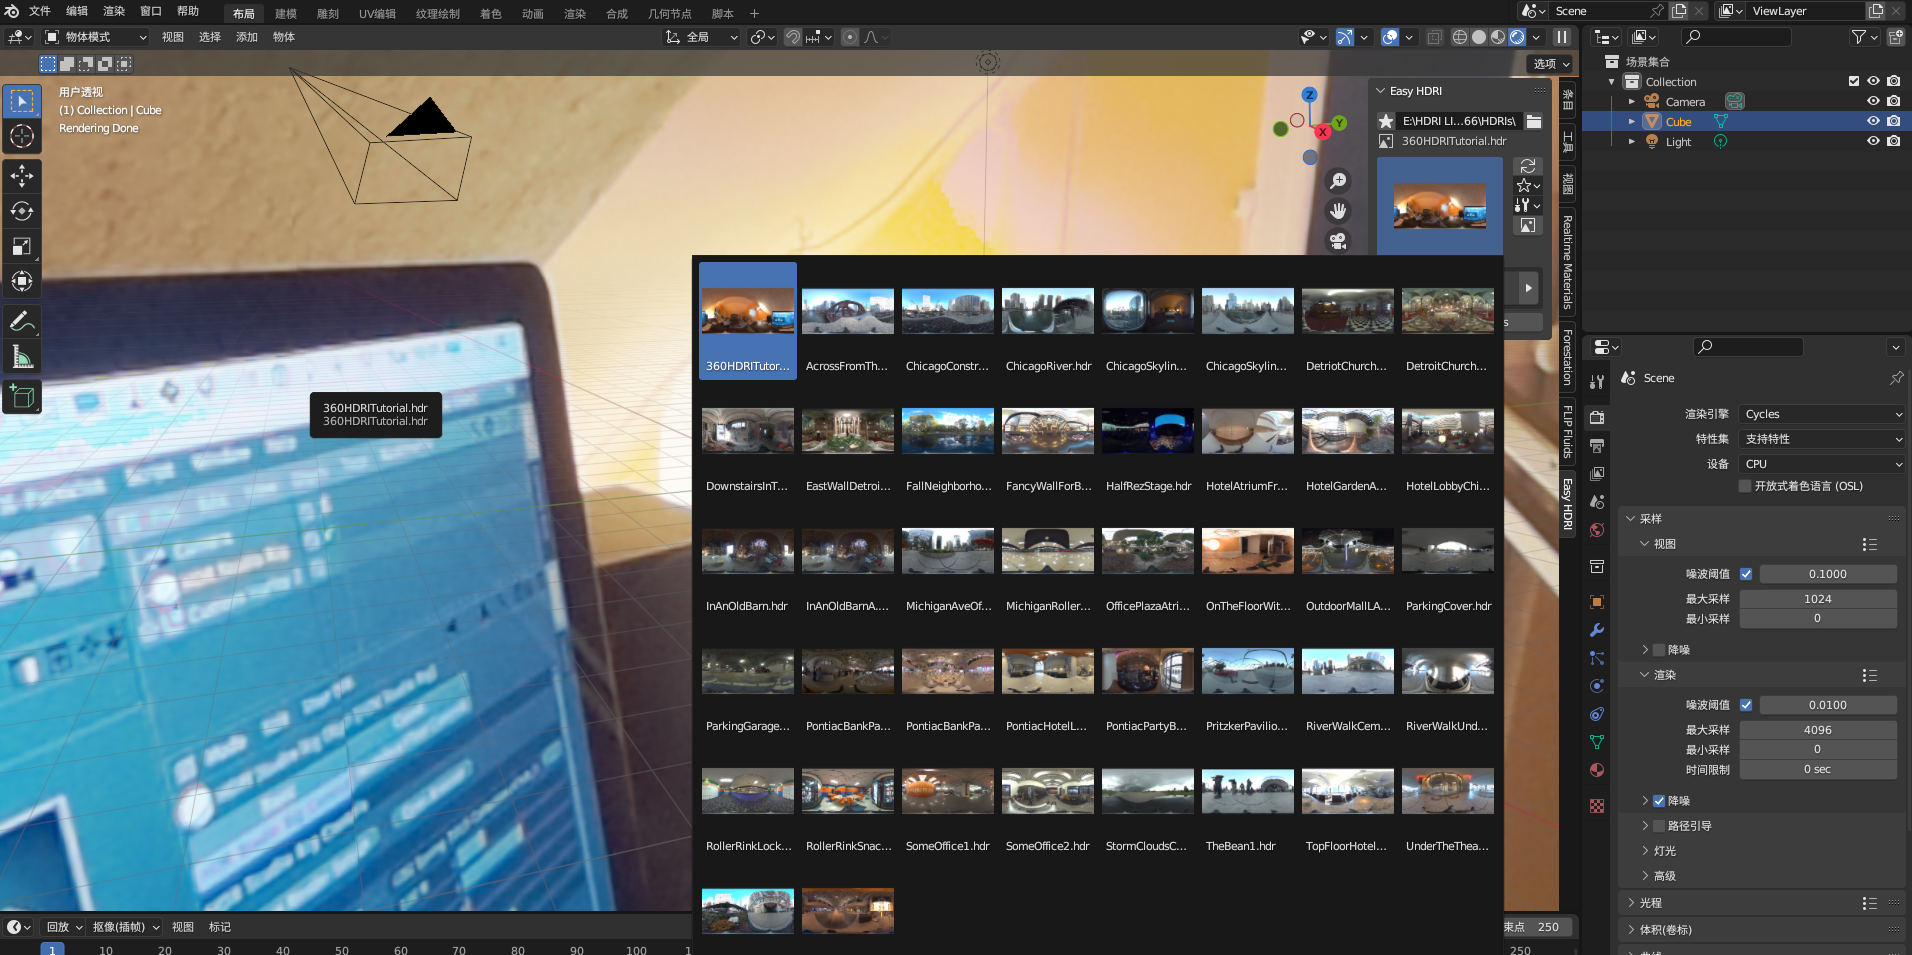Screen dimensions: 1912x955
Task: Open the Object properties tab icon
Action: tap(1597, 602)
